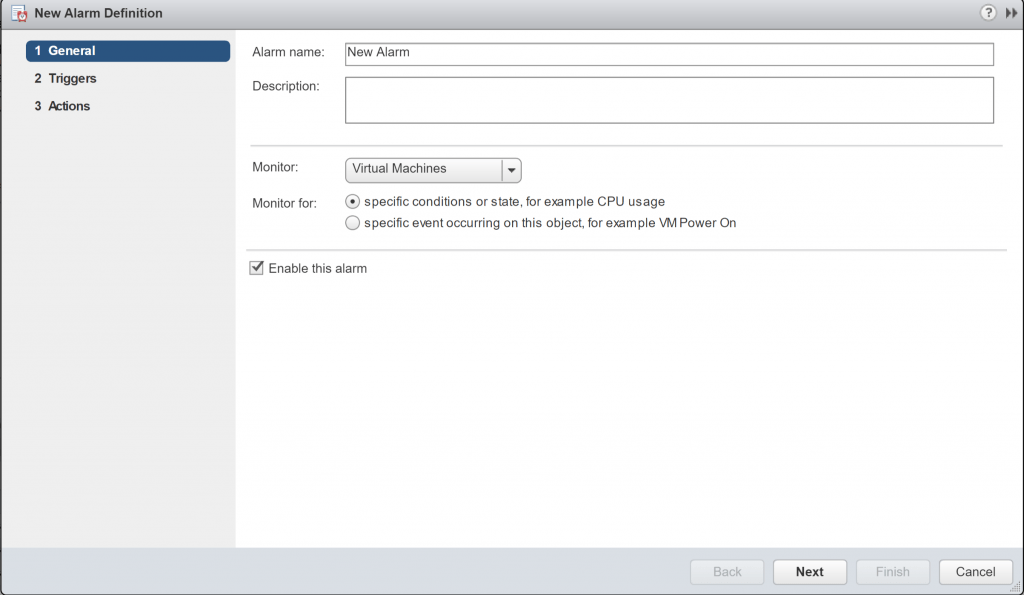The width and height of the screenshot is (1024, 595).
Task: Open the Actions step
Action: (x=66, y=105)
